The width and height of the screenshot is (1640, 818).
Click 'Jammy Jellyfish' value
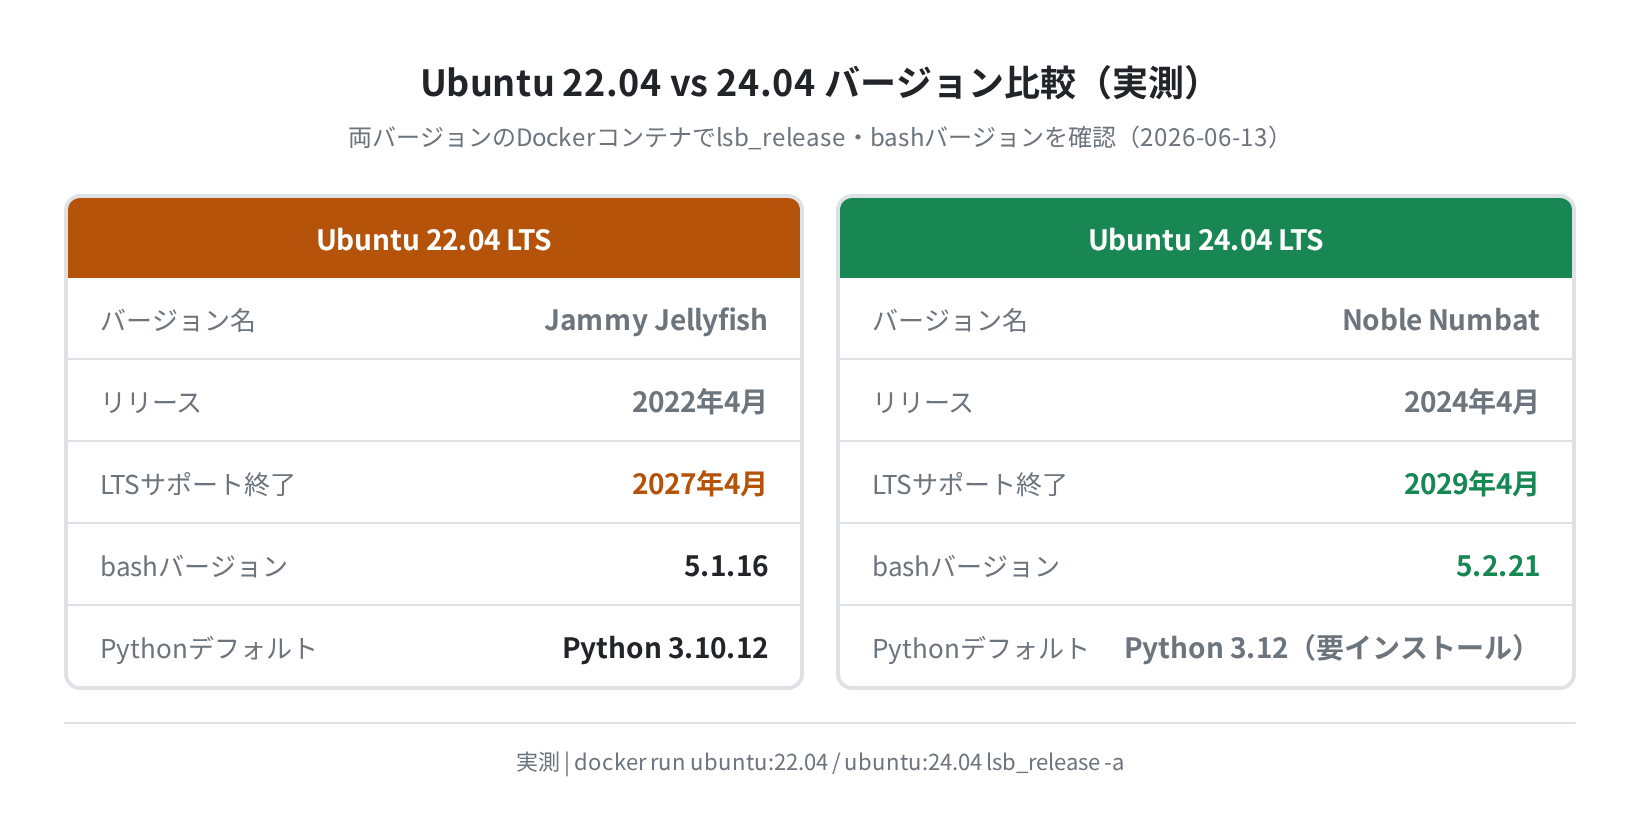point(656,320)
